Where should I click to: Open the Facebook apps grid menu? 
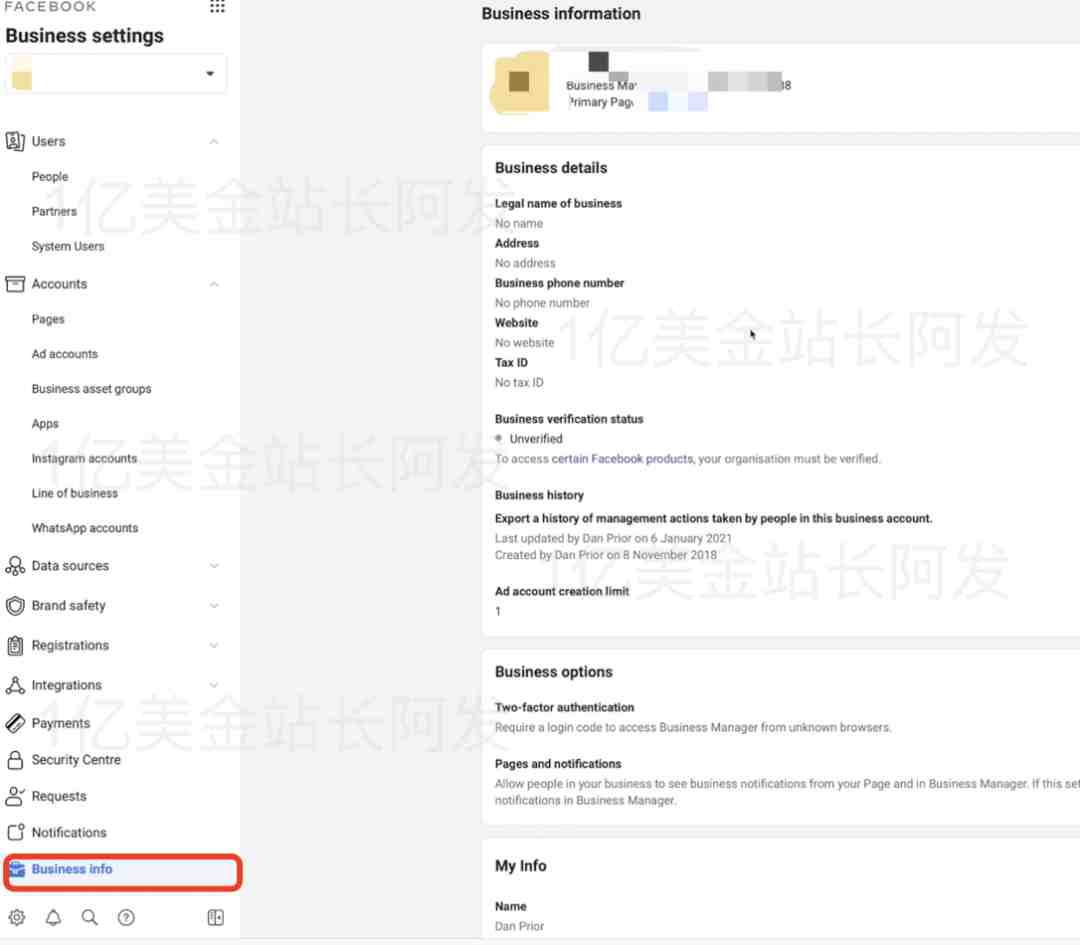click(217, 7)
